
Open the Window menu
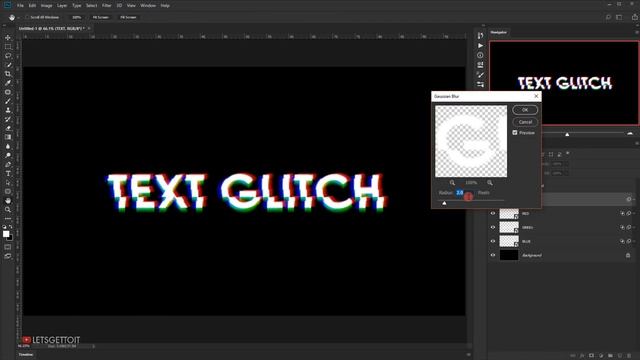(148, 6)
